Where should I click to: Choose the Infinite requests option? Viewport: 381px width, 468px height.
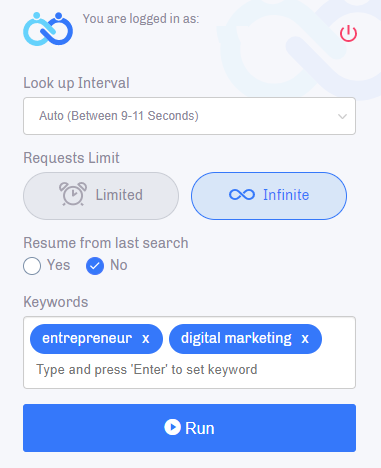pyautogui.click(x=269, y=196)
